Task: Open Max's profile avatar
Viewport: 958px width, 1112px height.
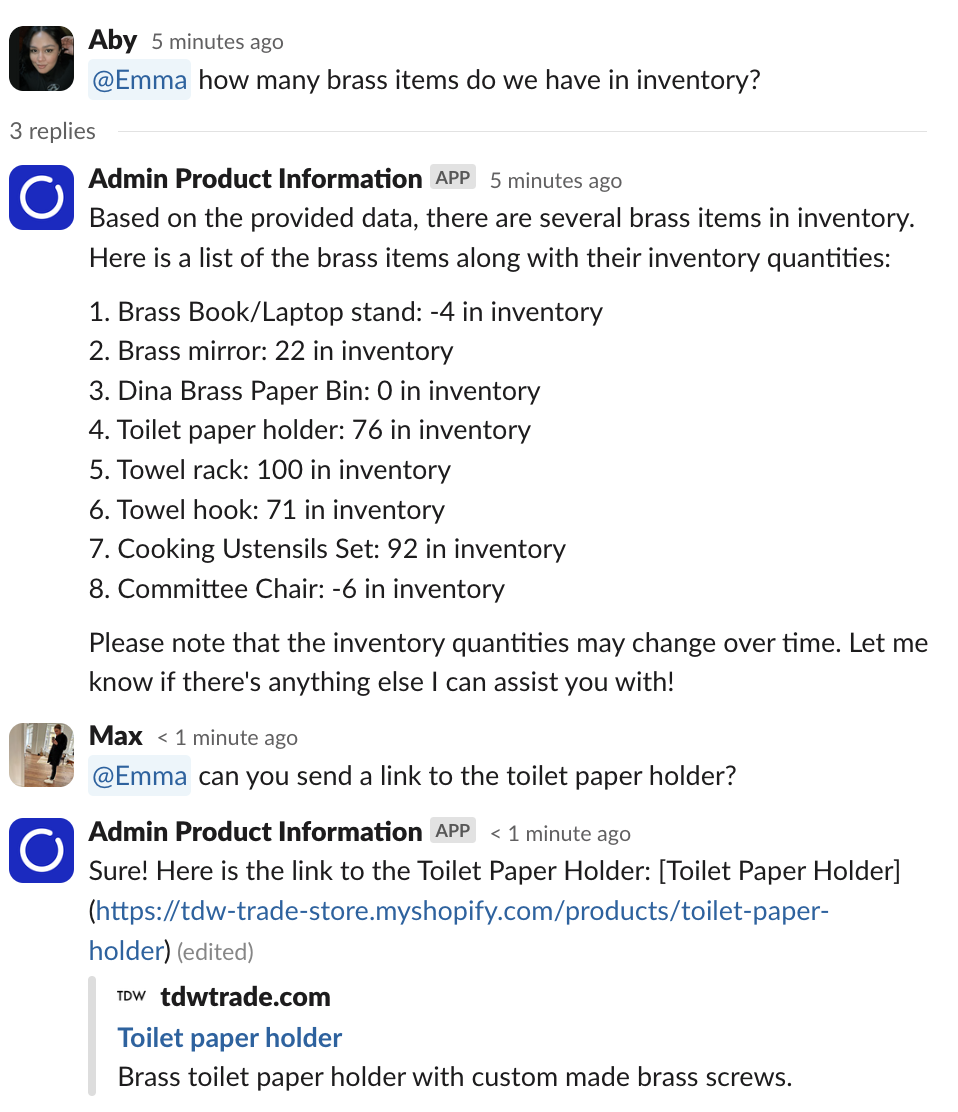Action: coord(41,755)
